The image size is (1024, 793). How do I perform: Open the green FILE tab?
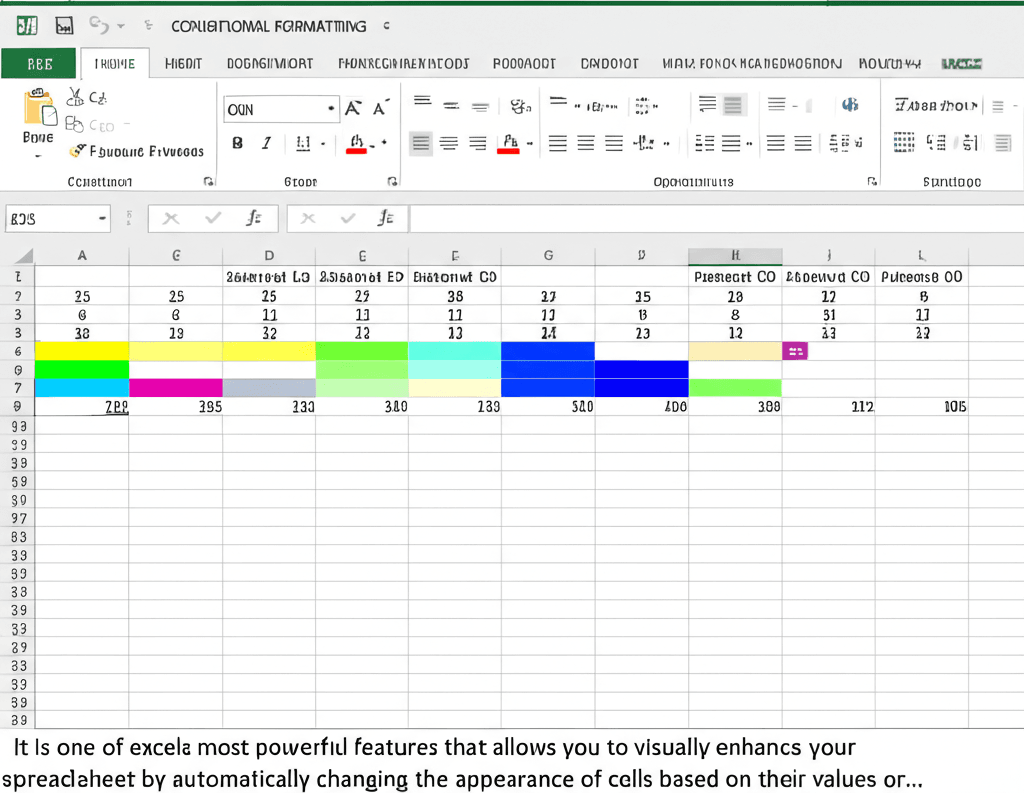click(x=38, y=63)
